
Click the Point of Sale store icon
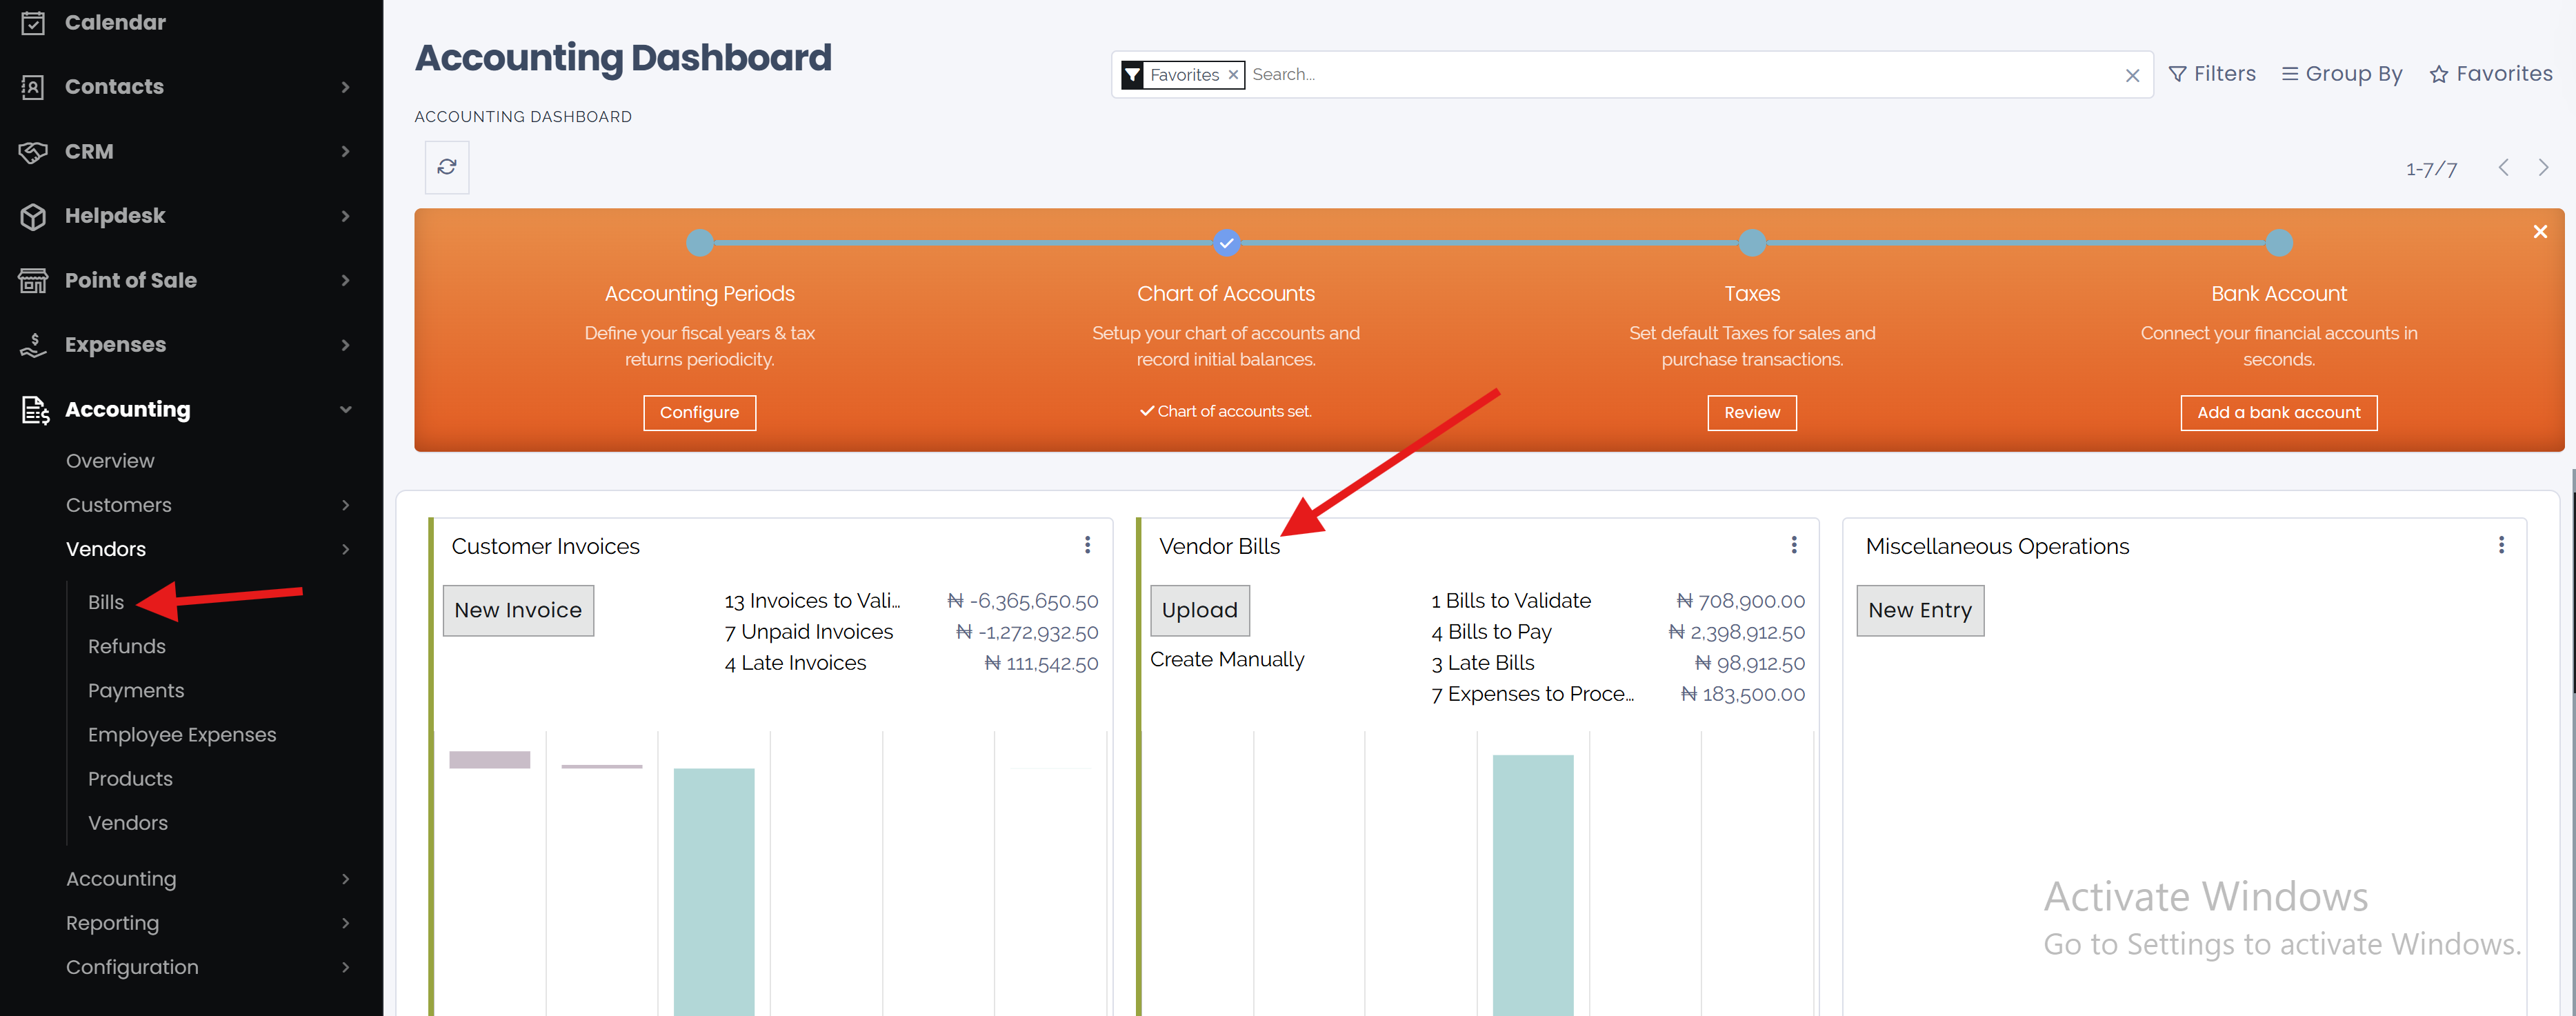[33, 281]
